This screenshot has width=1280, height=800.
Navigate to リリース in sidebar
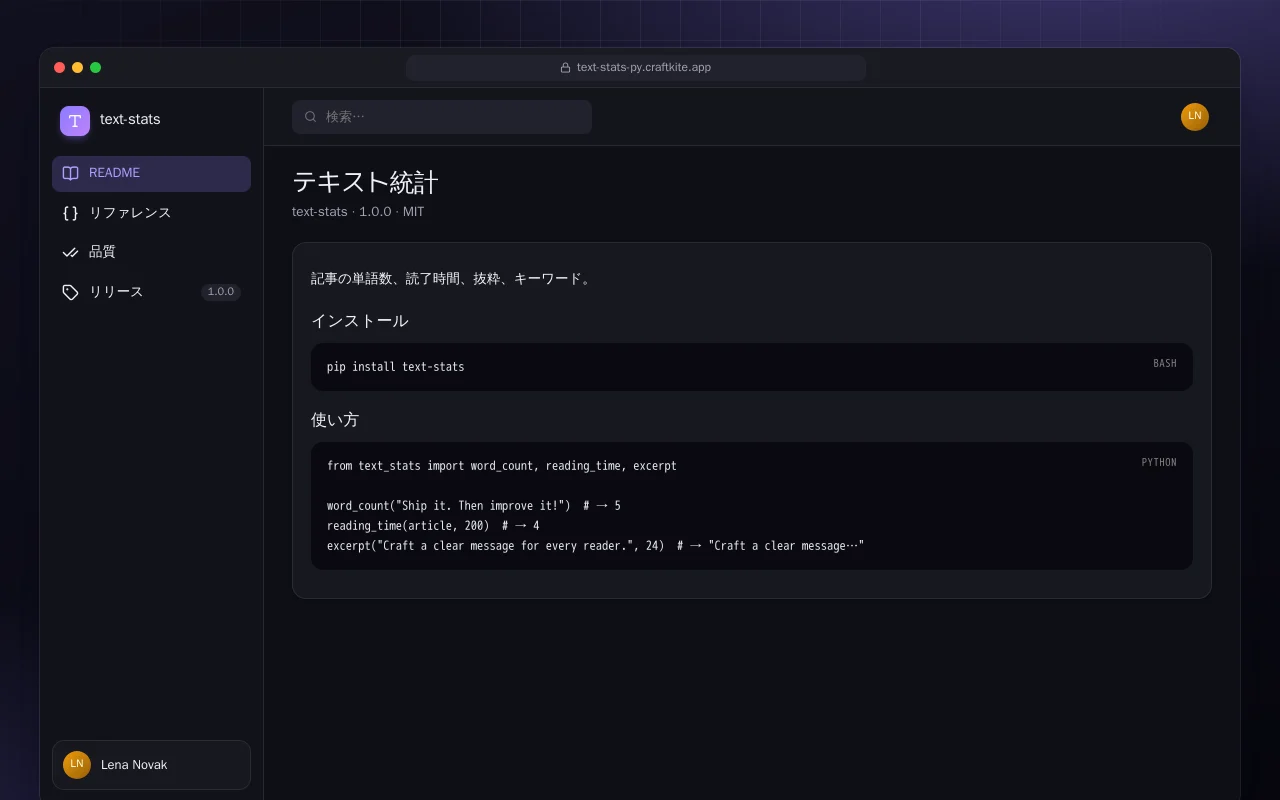pos(151,292)
